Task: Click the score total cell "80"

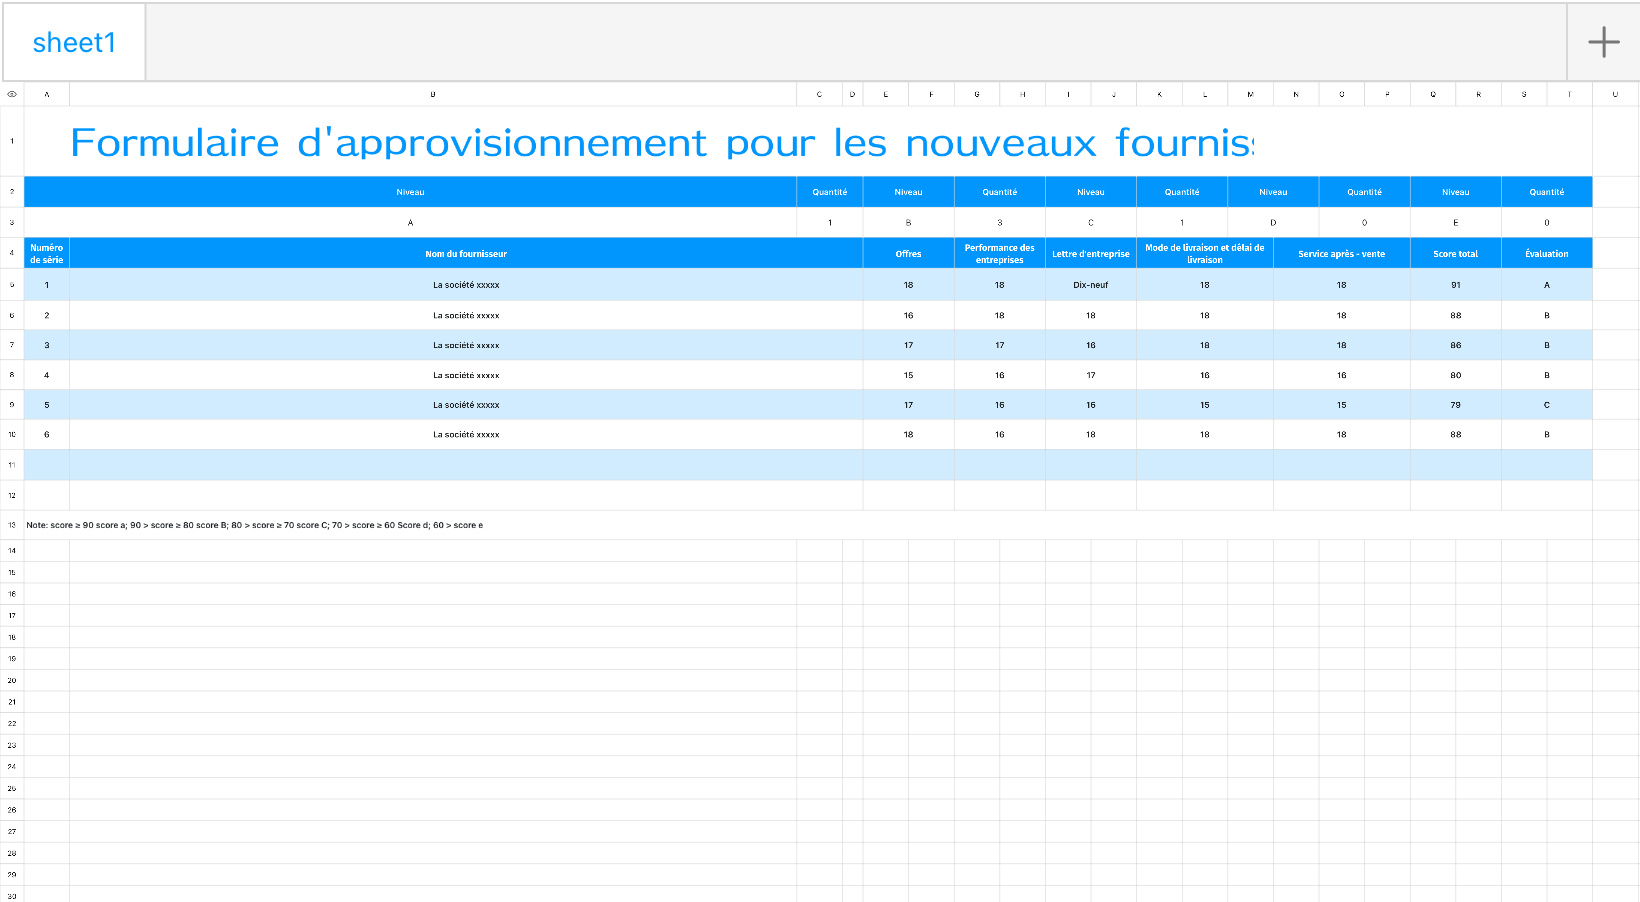Action: [1455, 375]
